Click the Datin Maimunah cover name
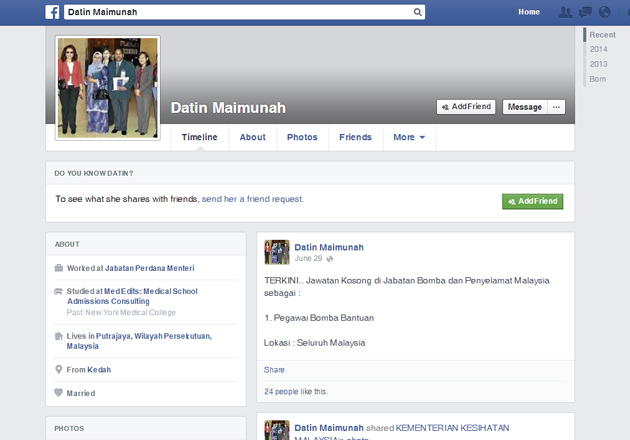Image resolution: width=630 pixels, height=440 pixels. click(x=228, y=108)
